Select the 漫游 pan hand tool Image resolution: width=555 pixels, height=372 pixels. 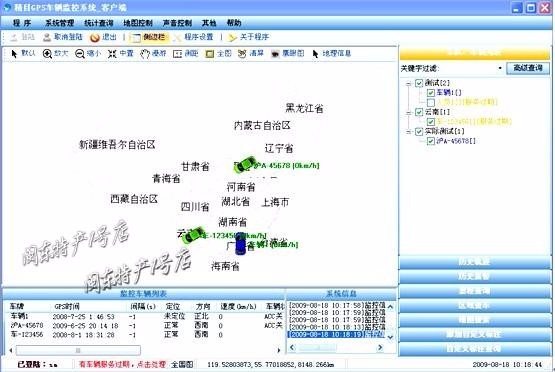tap(153, 54)
